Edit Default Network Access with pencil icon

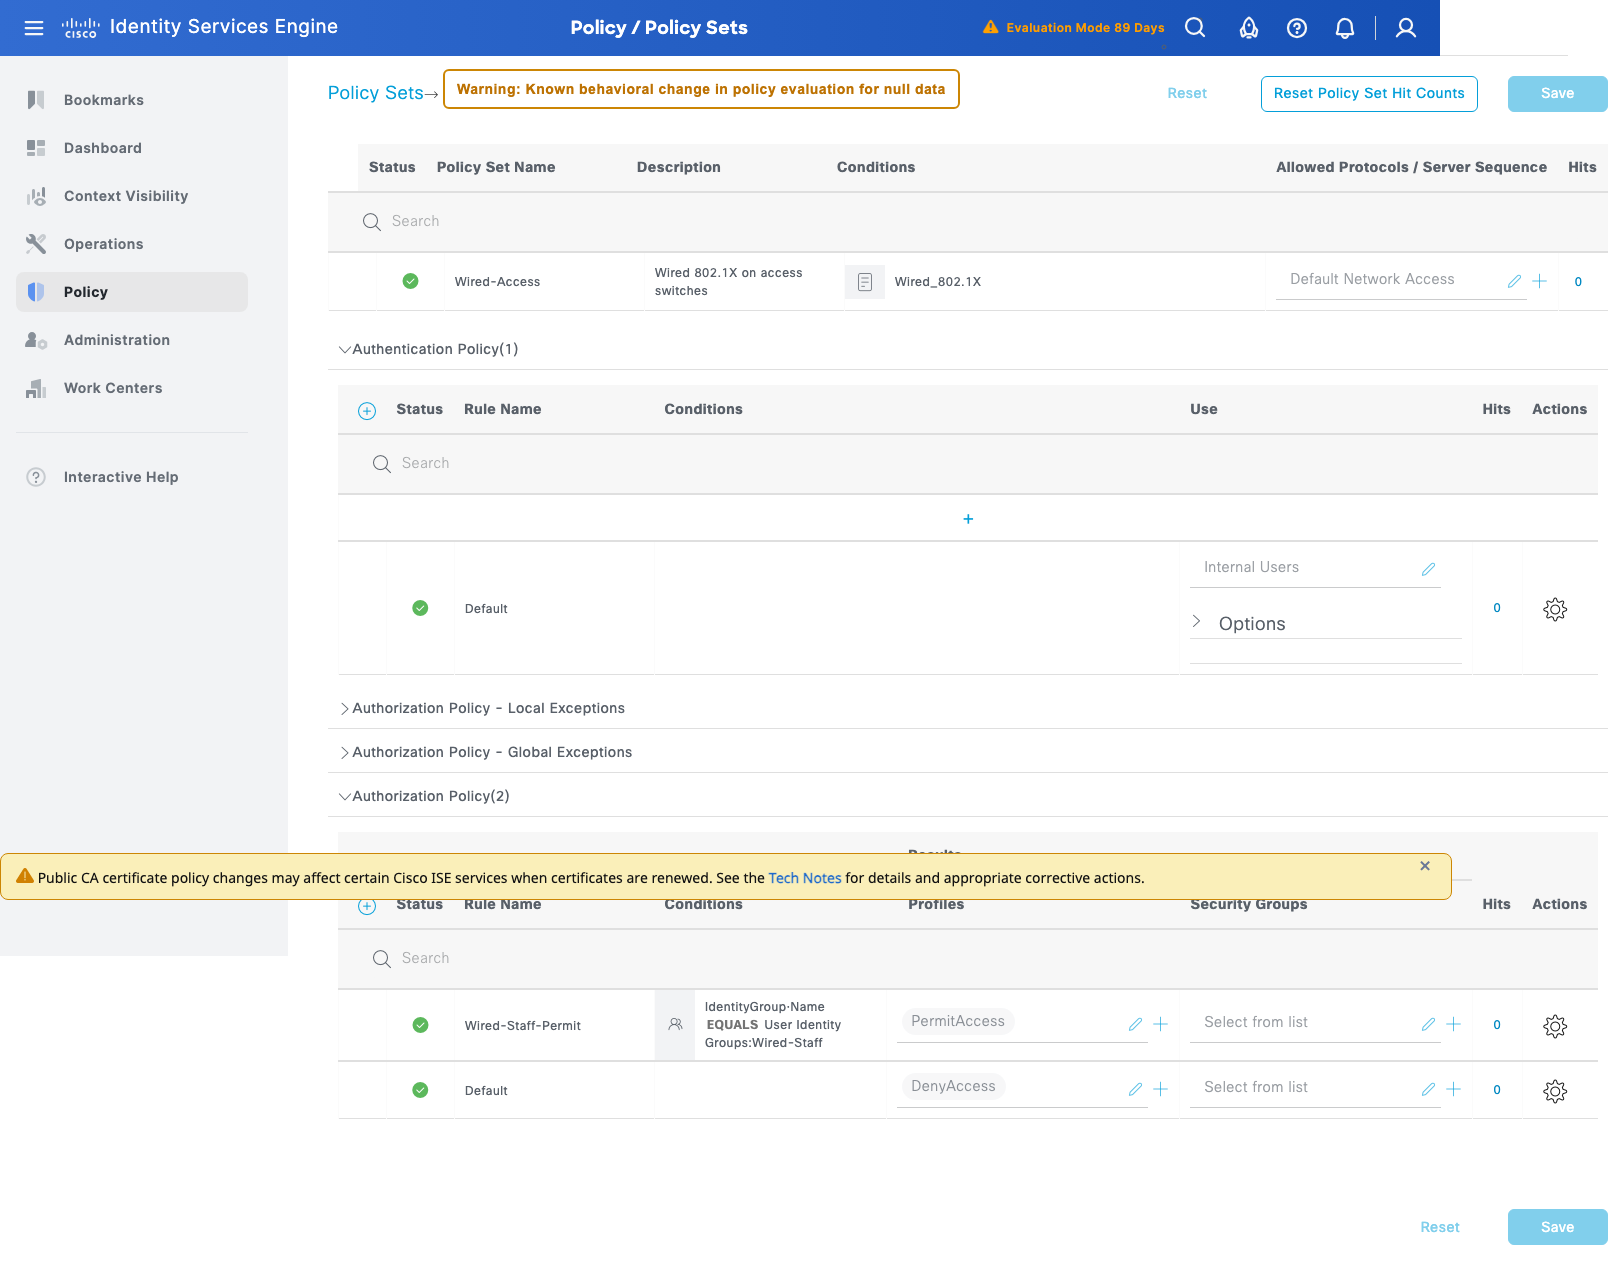(1514, 281)
